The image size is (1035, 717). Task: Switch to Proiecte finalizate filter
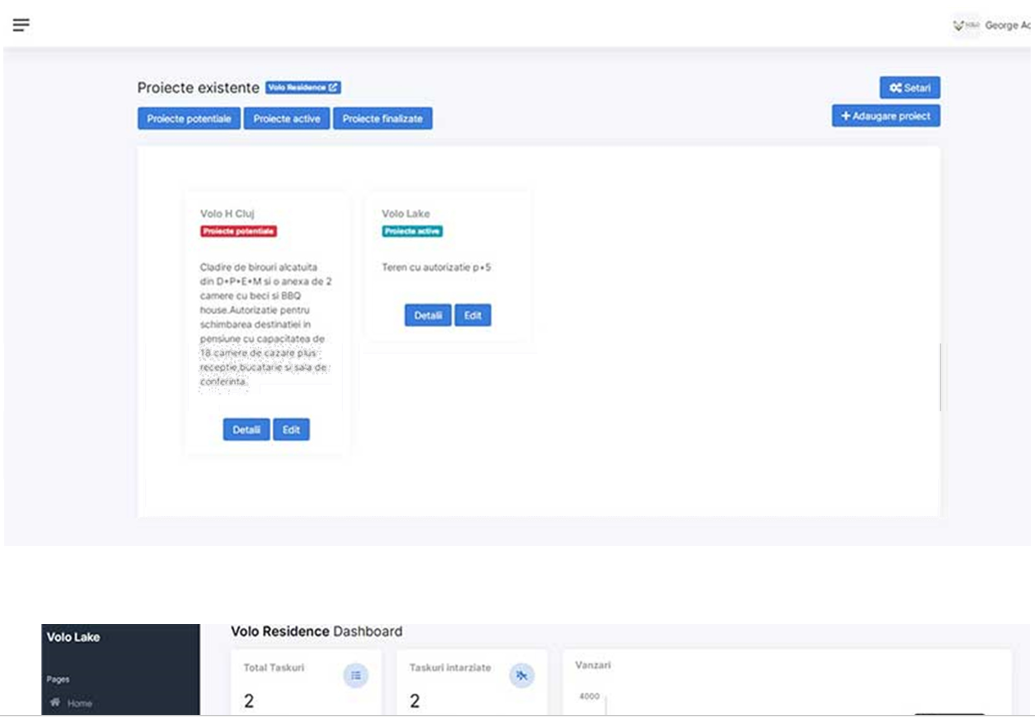click(382, 118)
